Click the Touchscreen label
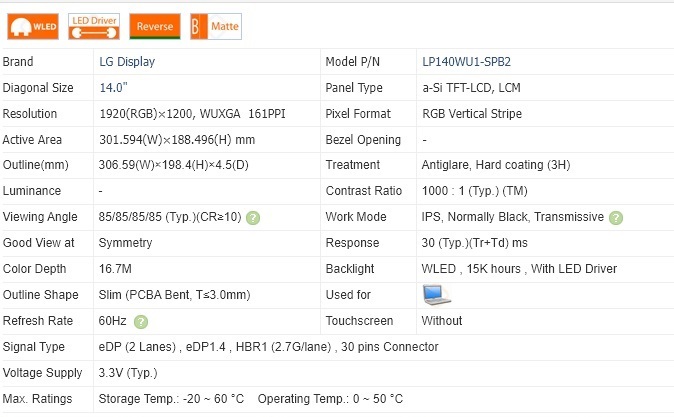The width and height of the screenshot is (674, 417). click(359, 321)
